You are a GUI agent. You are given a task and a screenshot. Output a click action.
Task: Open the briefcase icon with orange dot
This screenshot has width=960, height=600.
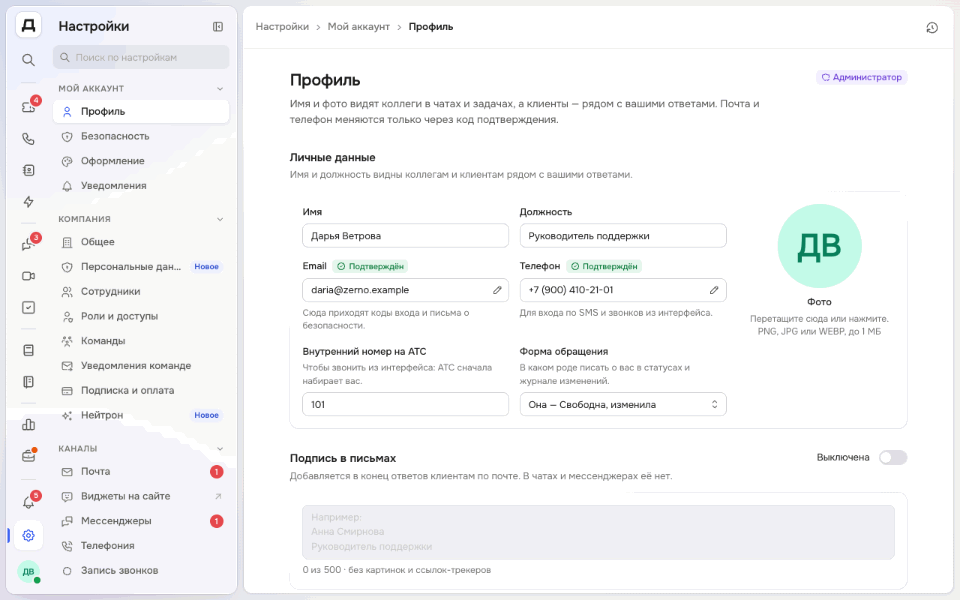tap(28, 456)
